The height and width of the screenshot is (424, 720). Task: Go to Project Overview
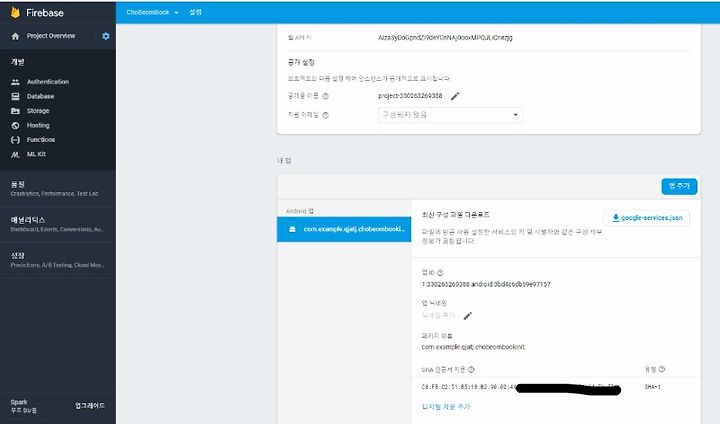51,36
